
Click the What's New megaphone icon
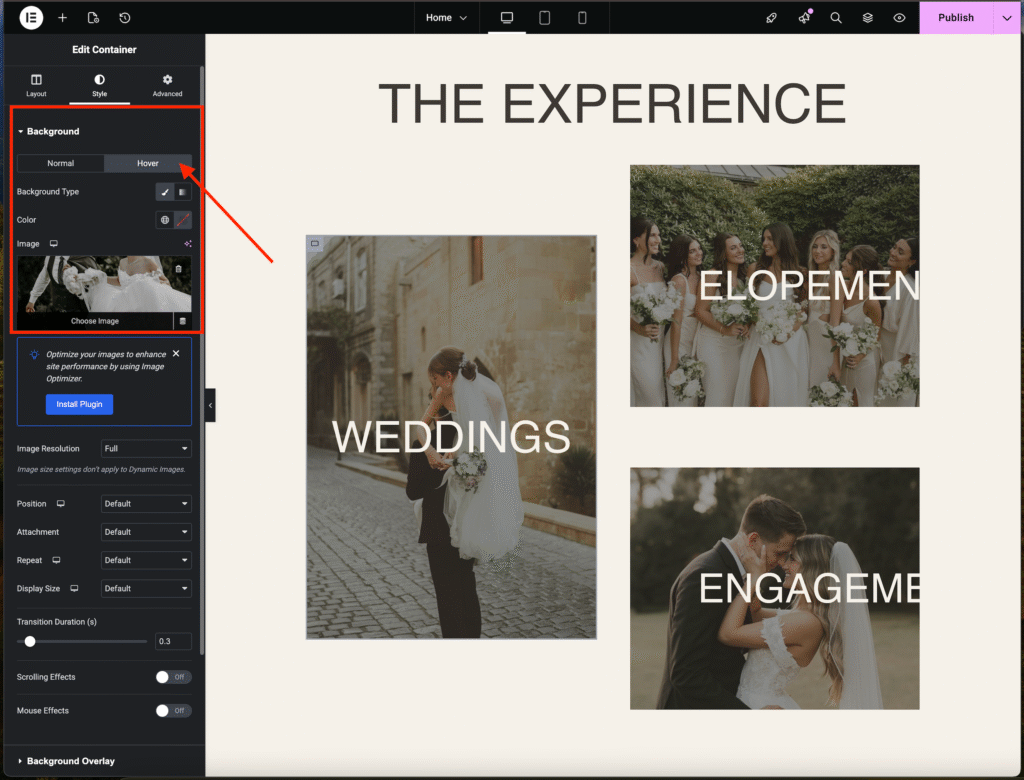804,18
